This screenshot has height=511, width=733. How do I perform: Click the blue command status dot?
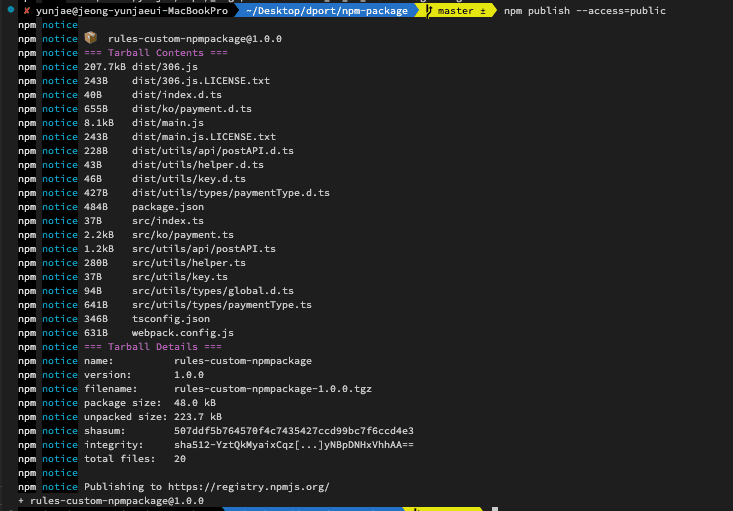(8, 10)
